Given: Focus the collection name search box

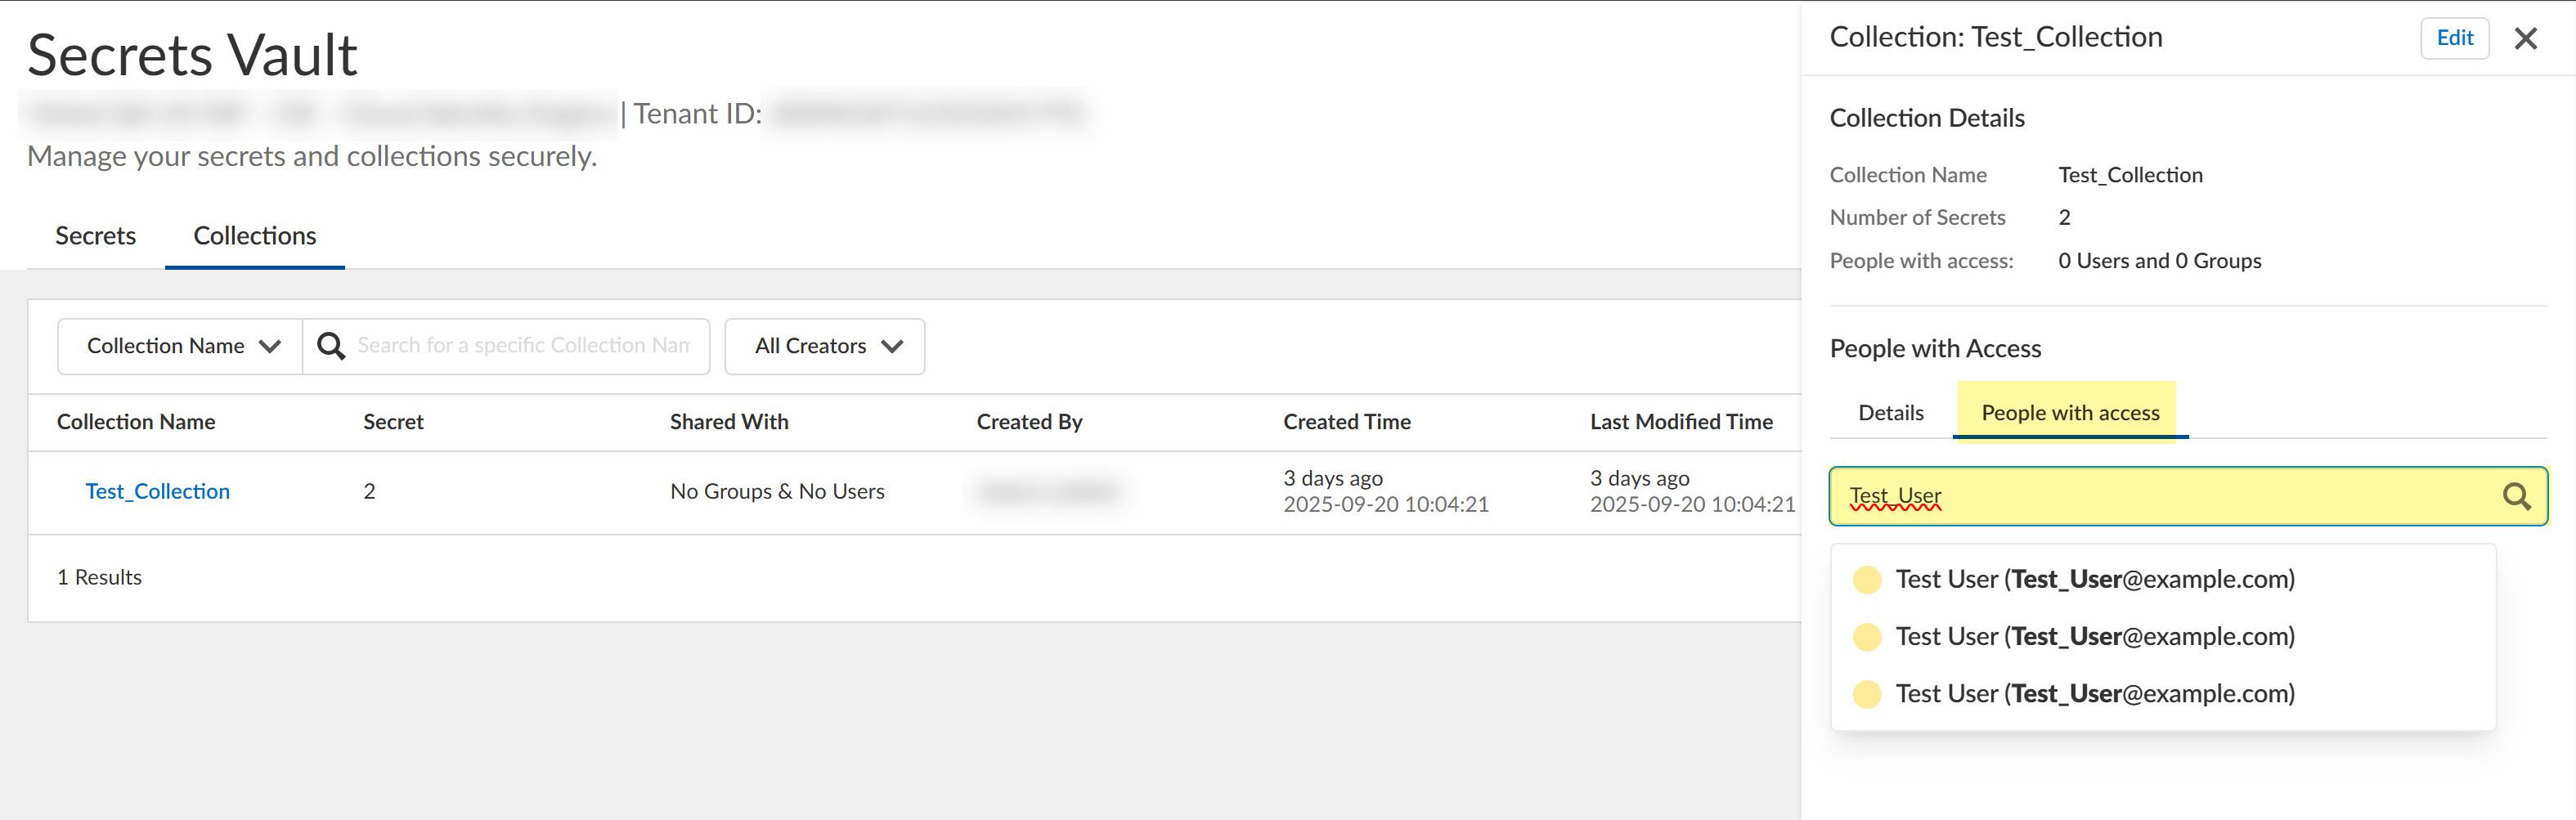Looking at the screenshot, I should [523, 346].
